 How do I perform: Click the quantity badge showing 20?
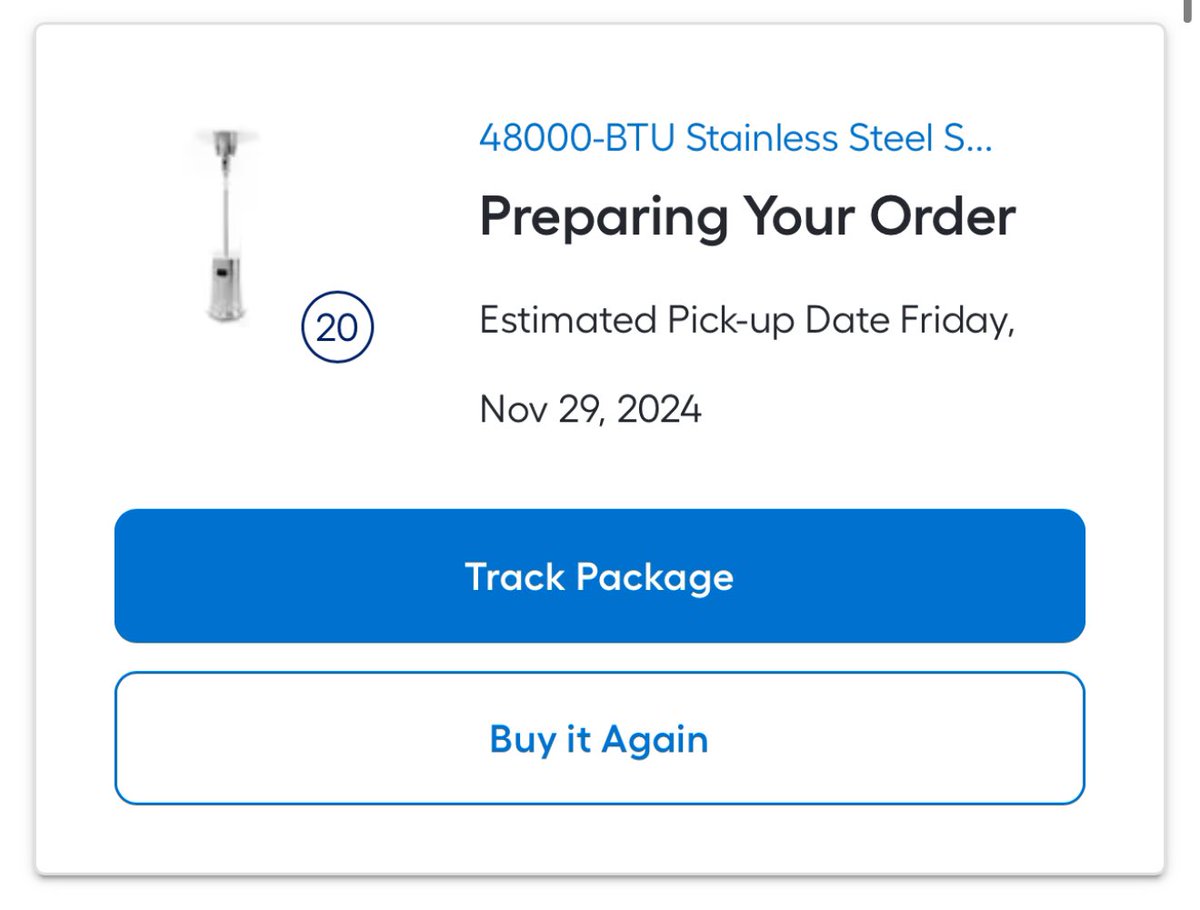pyautogui.click(x=337, y=327)
